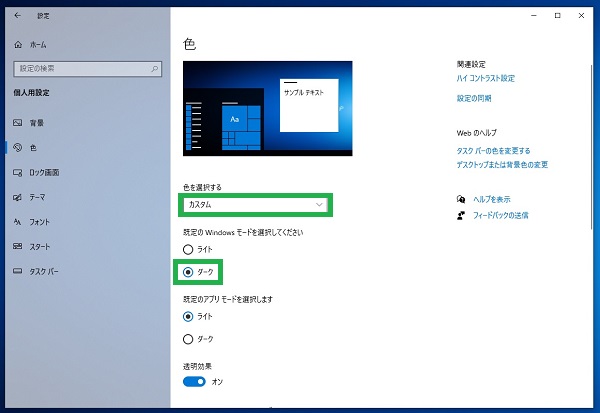This screenshot has width=600, height=413.
Task: Click the 色 color palette icon
Action: pyautogui.click(x=17, y=148)
